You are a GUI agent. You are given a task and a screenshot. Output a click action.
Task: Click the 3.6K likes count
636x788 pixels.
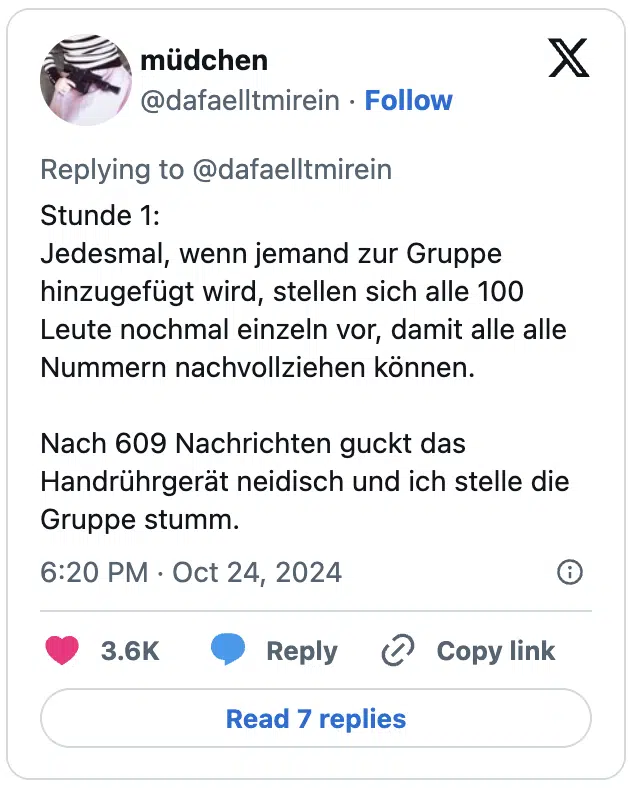pyautogui.click(x=130, y=651)
